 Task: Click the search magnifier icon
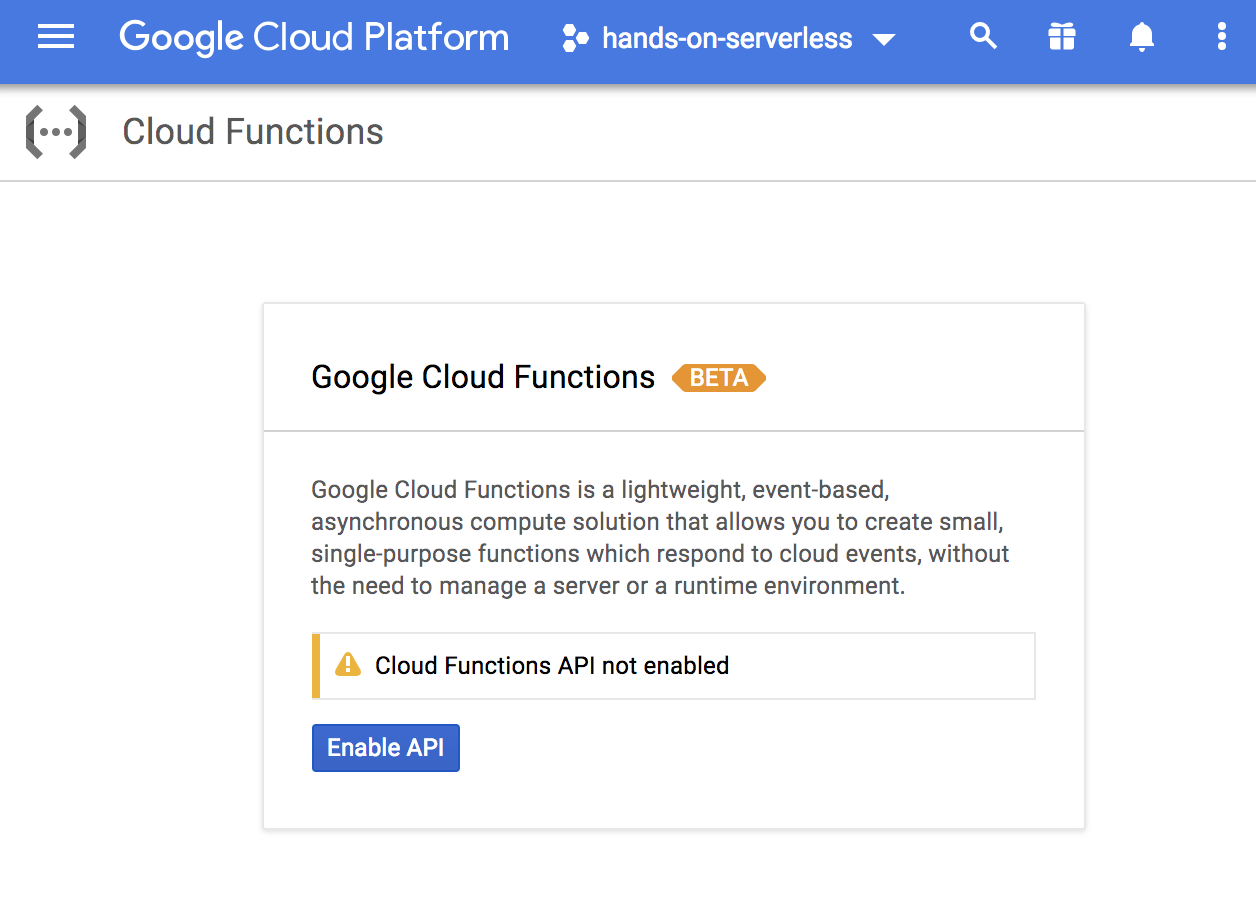[x=984, y=37]
